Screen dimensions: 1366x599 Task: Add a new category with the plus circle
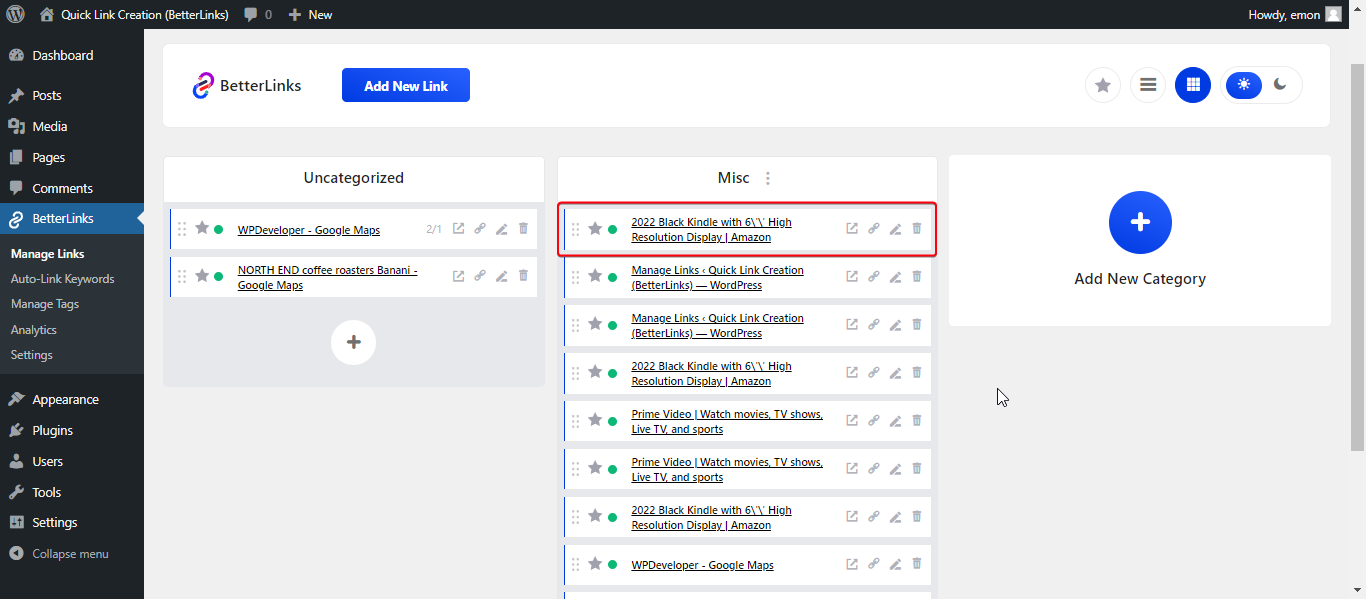1140,222
